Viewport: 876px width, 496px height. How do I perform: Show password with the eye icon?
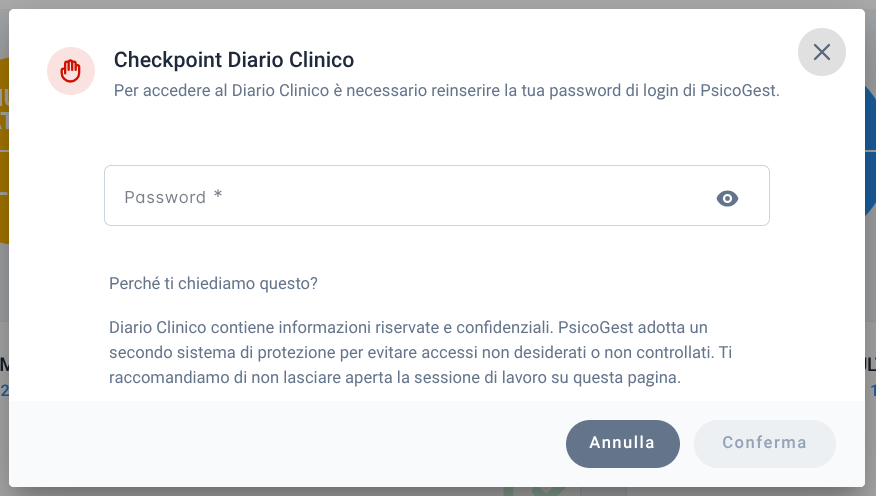(727, 198)
